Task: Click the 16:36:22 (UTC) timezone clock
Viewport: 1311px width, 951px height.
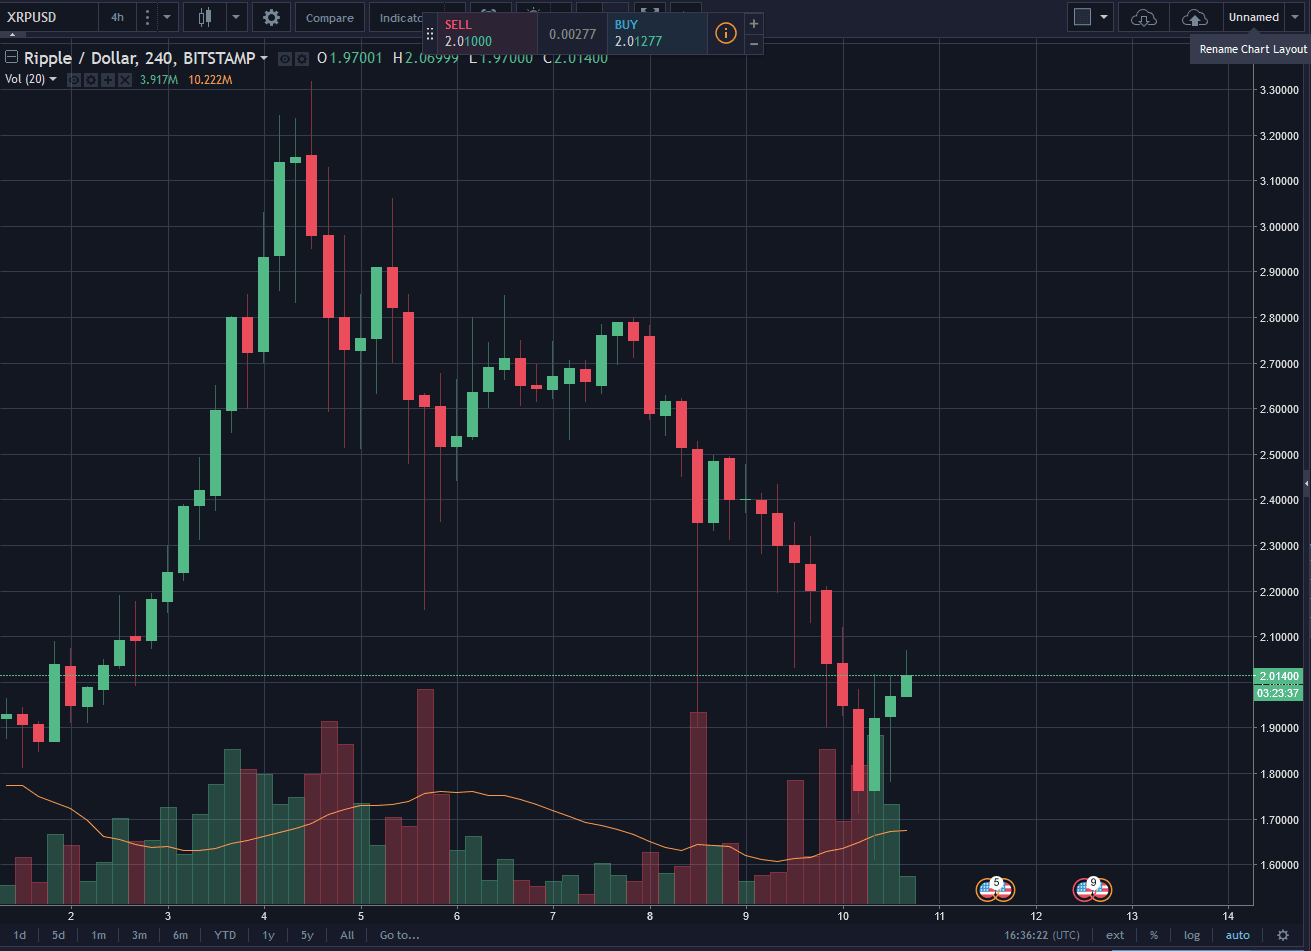Action: 1043,935
